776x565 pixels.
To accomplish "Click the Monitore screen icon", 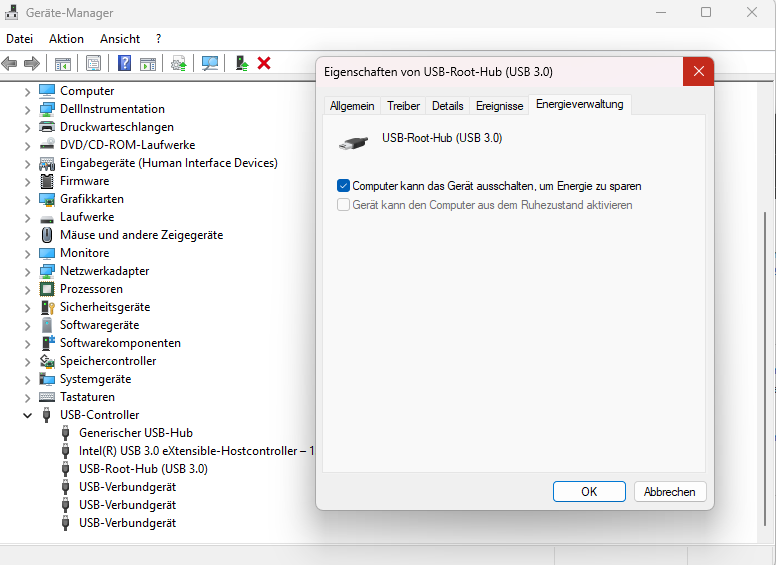I will 47,253.
